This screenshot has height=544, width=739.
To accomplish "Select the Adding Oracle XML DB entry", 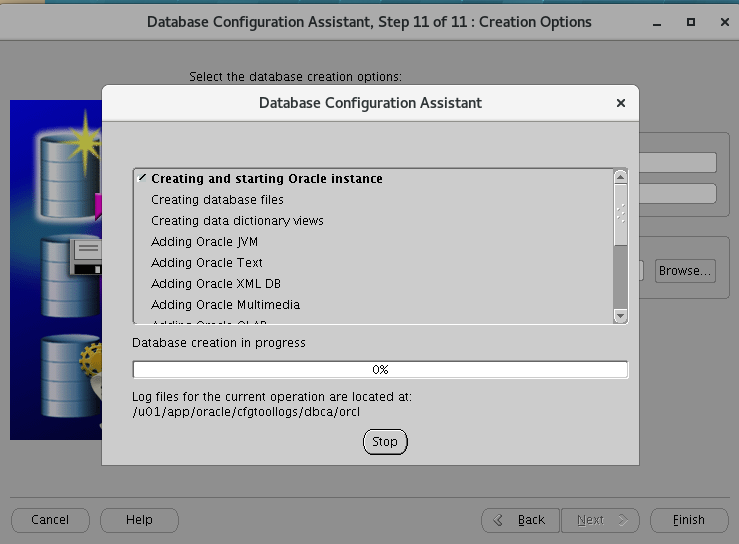I will pos(215,284).
